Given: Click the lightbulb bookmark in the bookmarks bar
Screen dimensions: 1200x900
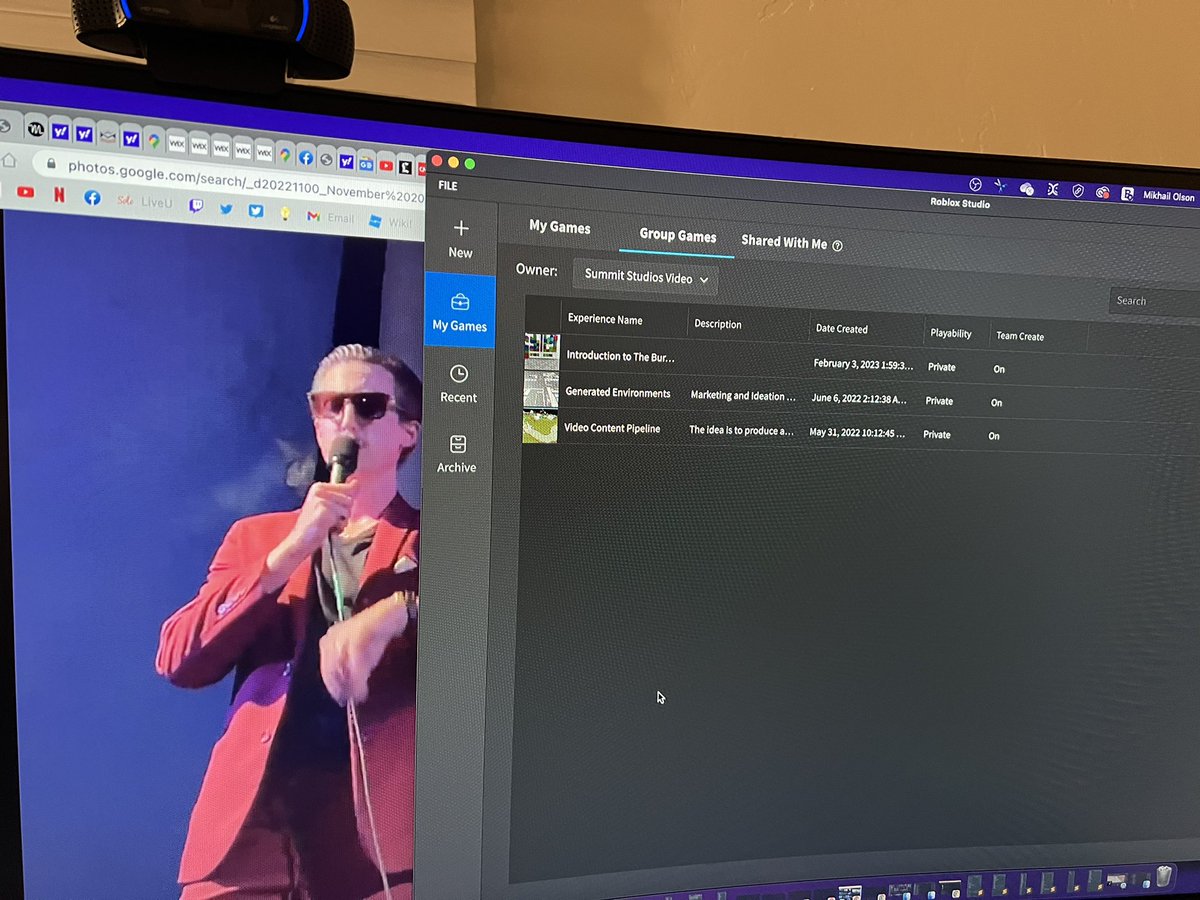Looking at the screenshot, I should [285, 213].
